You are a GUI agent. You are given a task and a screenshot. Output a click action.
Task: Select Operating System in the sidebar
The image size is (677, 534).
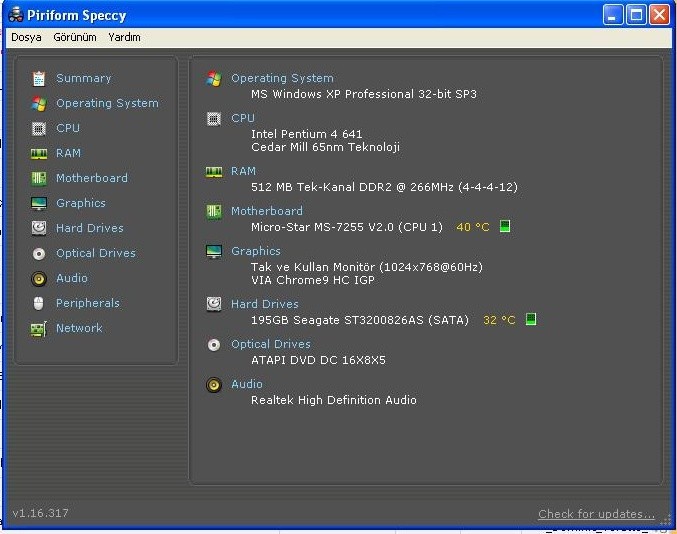pos(108,103)
